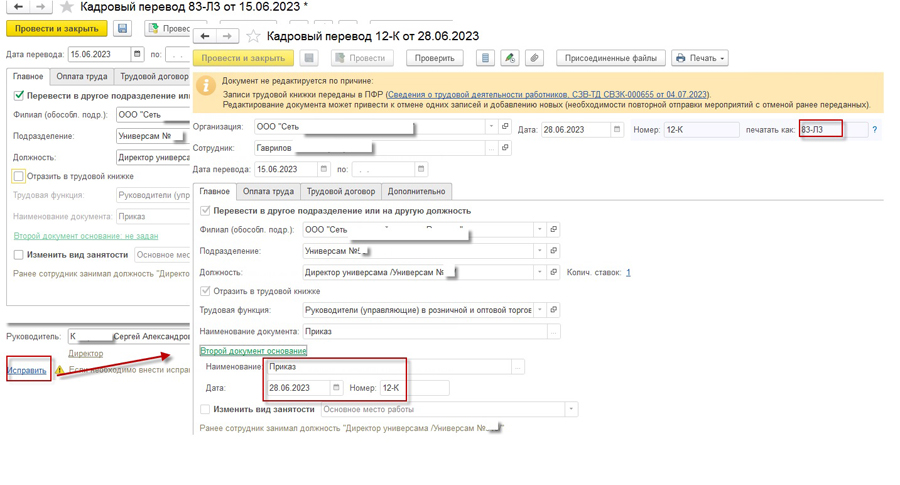Open calendar picker for Дата 28.06.2023 header field
This screenshot has height=485, width=900.
pos(617,130)
